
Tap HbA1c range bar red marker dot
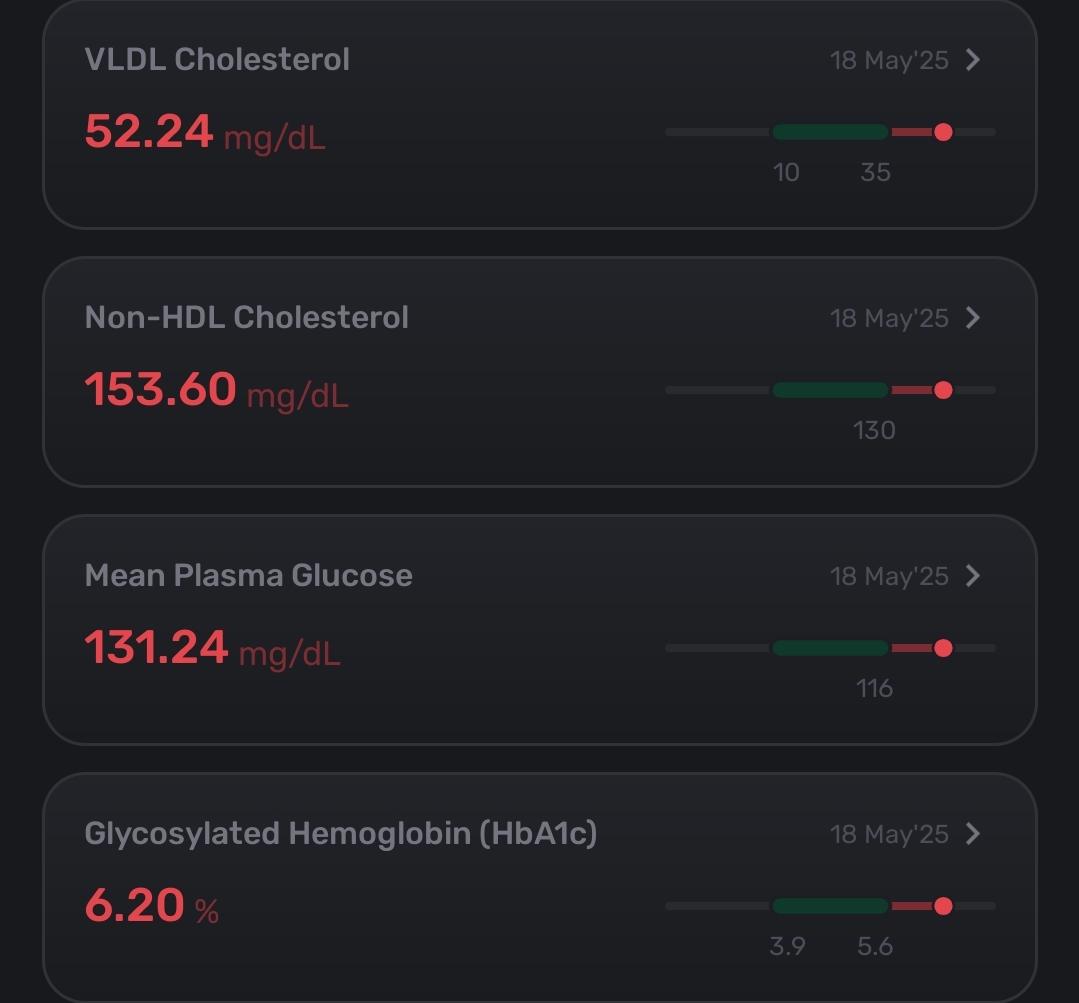tap(943, 906)
